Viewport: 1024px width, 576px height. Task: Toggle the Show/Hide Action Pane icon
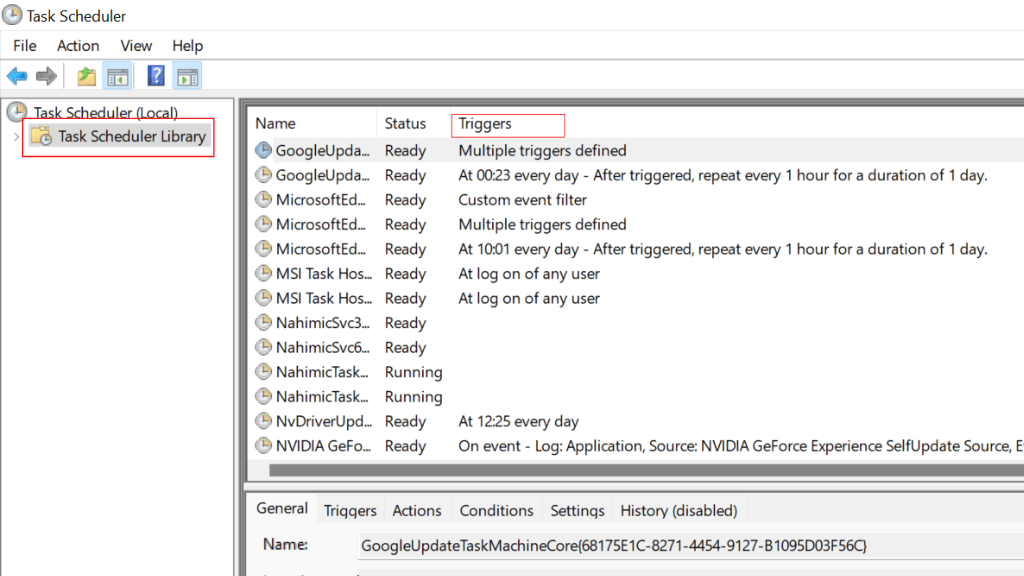[x=186, y=76]
